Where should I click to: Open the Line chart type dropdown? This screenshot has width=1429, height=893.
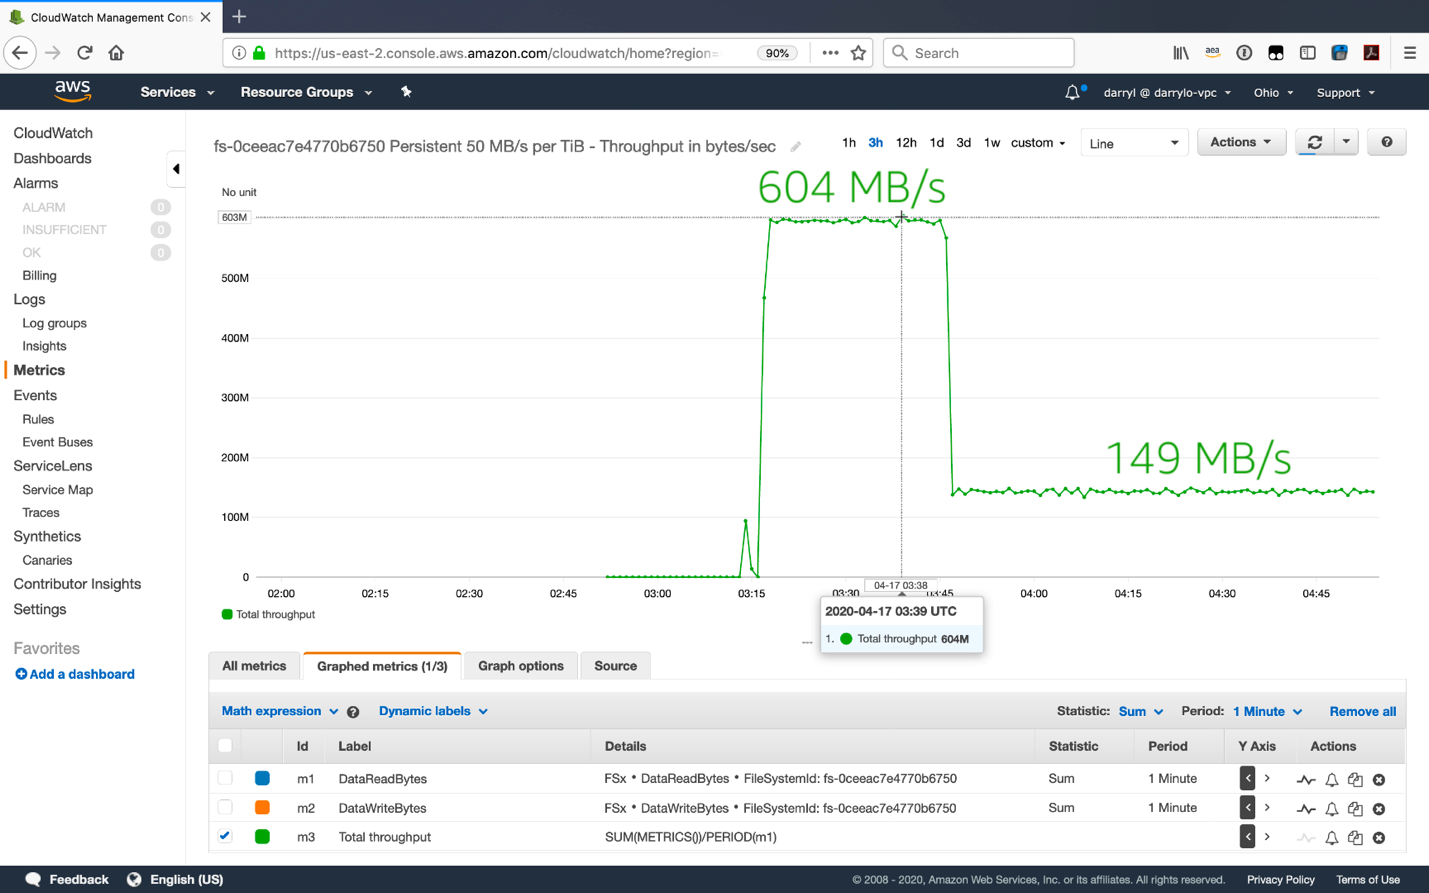tap(1133, 142)
